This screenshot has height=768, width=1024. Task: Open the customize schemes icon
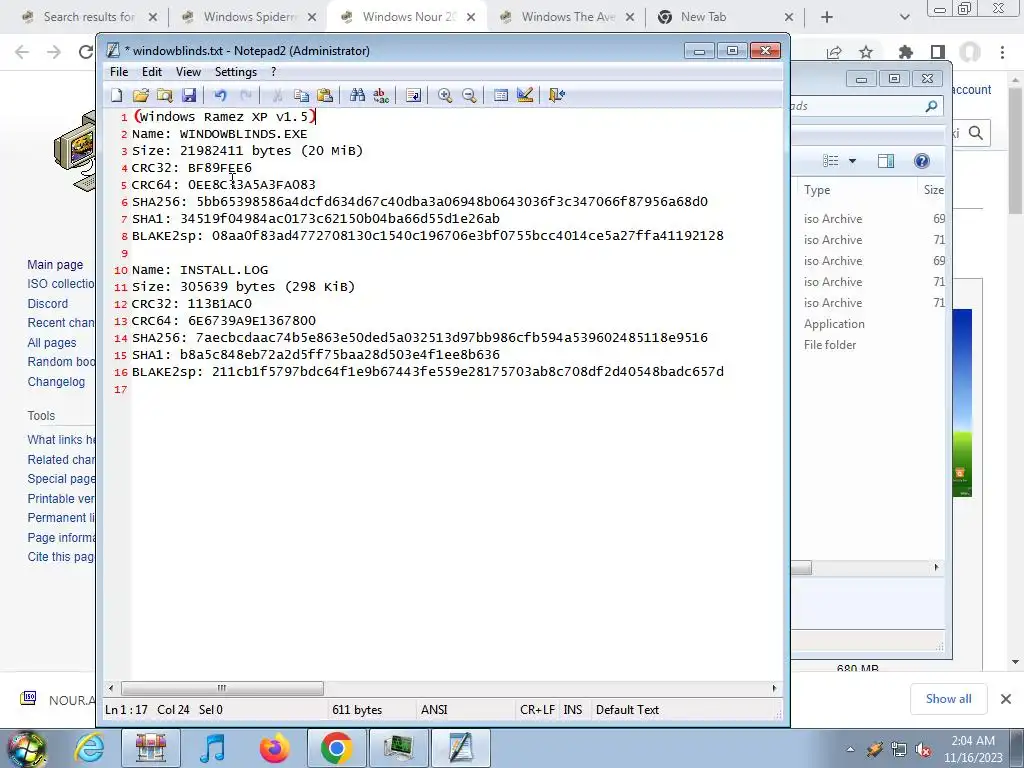(525, 95)
